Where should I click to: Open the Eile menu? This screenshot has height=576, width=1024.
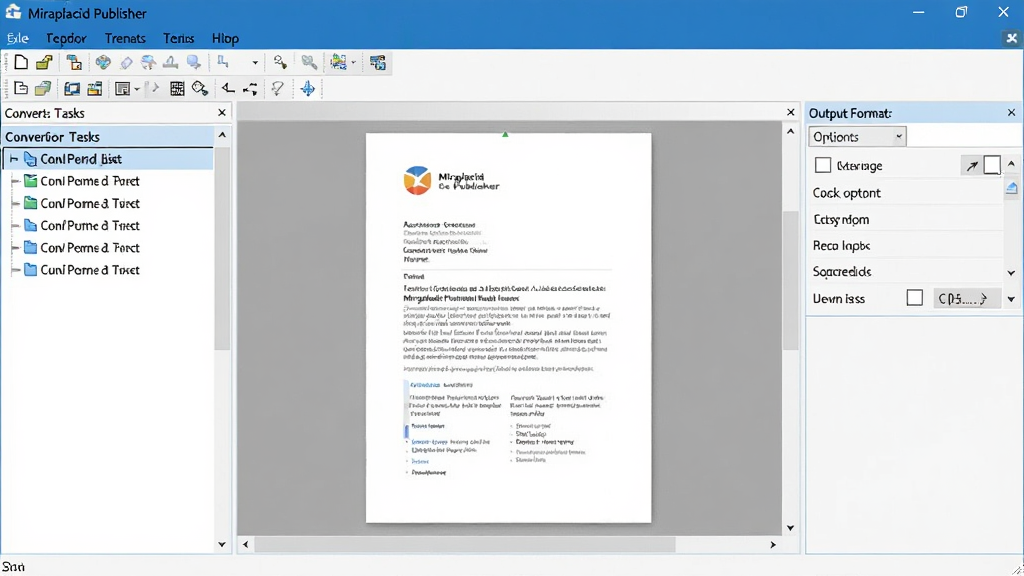click(x=18, y=39)
